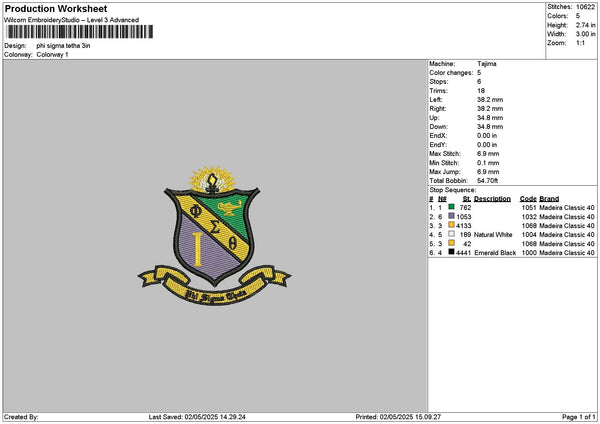Image resolution: width=600 pixels, height=424 pixels.
Task: Click the 'Description' column header
Action: coord(492,199)
